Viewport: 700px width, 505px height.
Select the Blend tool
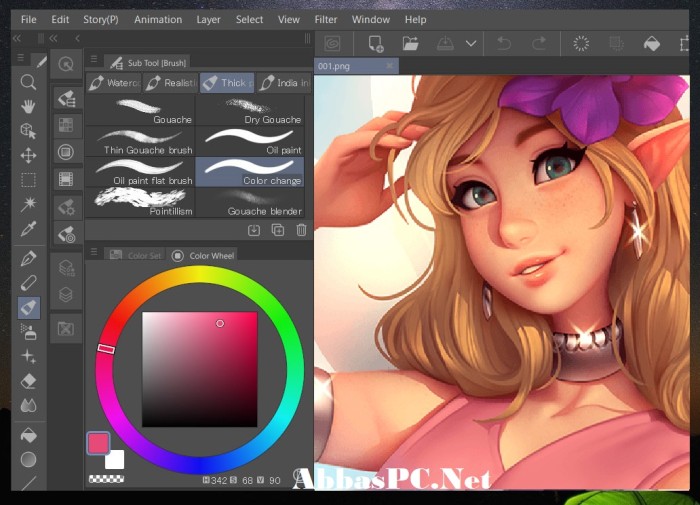point(28,406)
